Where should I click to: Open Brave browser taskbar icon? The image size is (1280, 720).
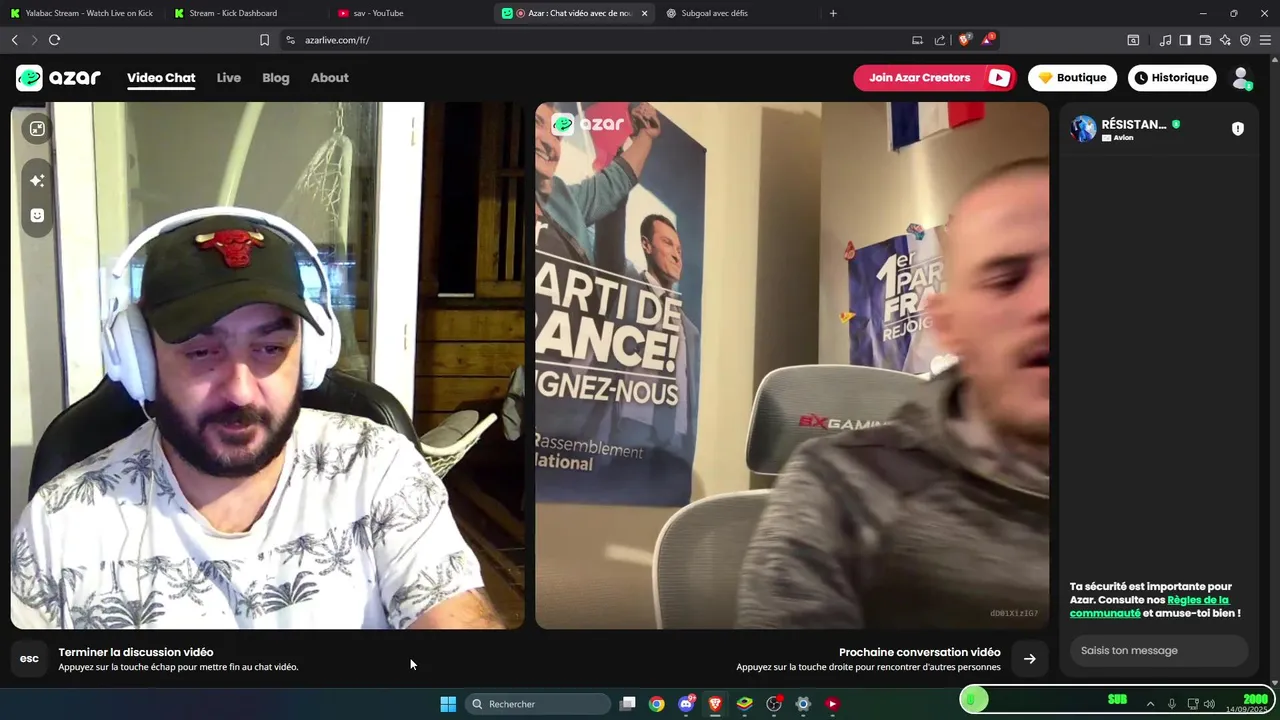(715, 704)
